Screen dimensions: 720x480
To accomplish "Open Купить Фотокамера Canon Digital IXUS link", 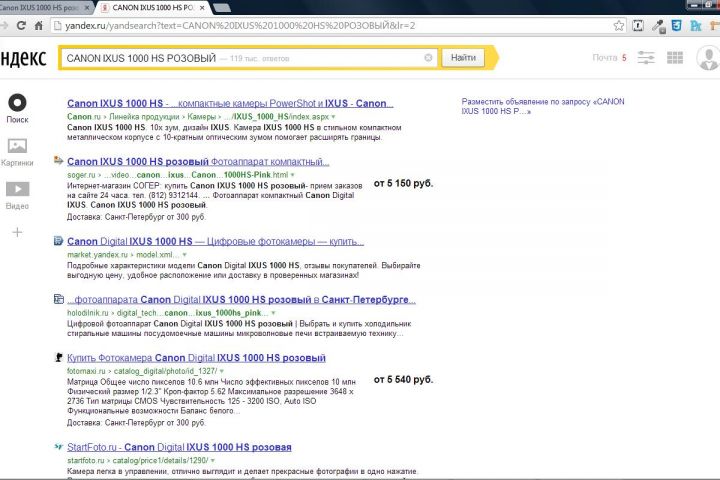I will tap(196, 358).
